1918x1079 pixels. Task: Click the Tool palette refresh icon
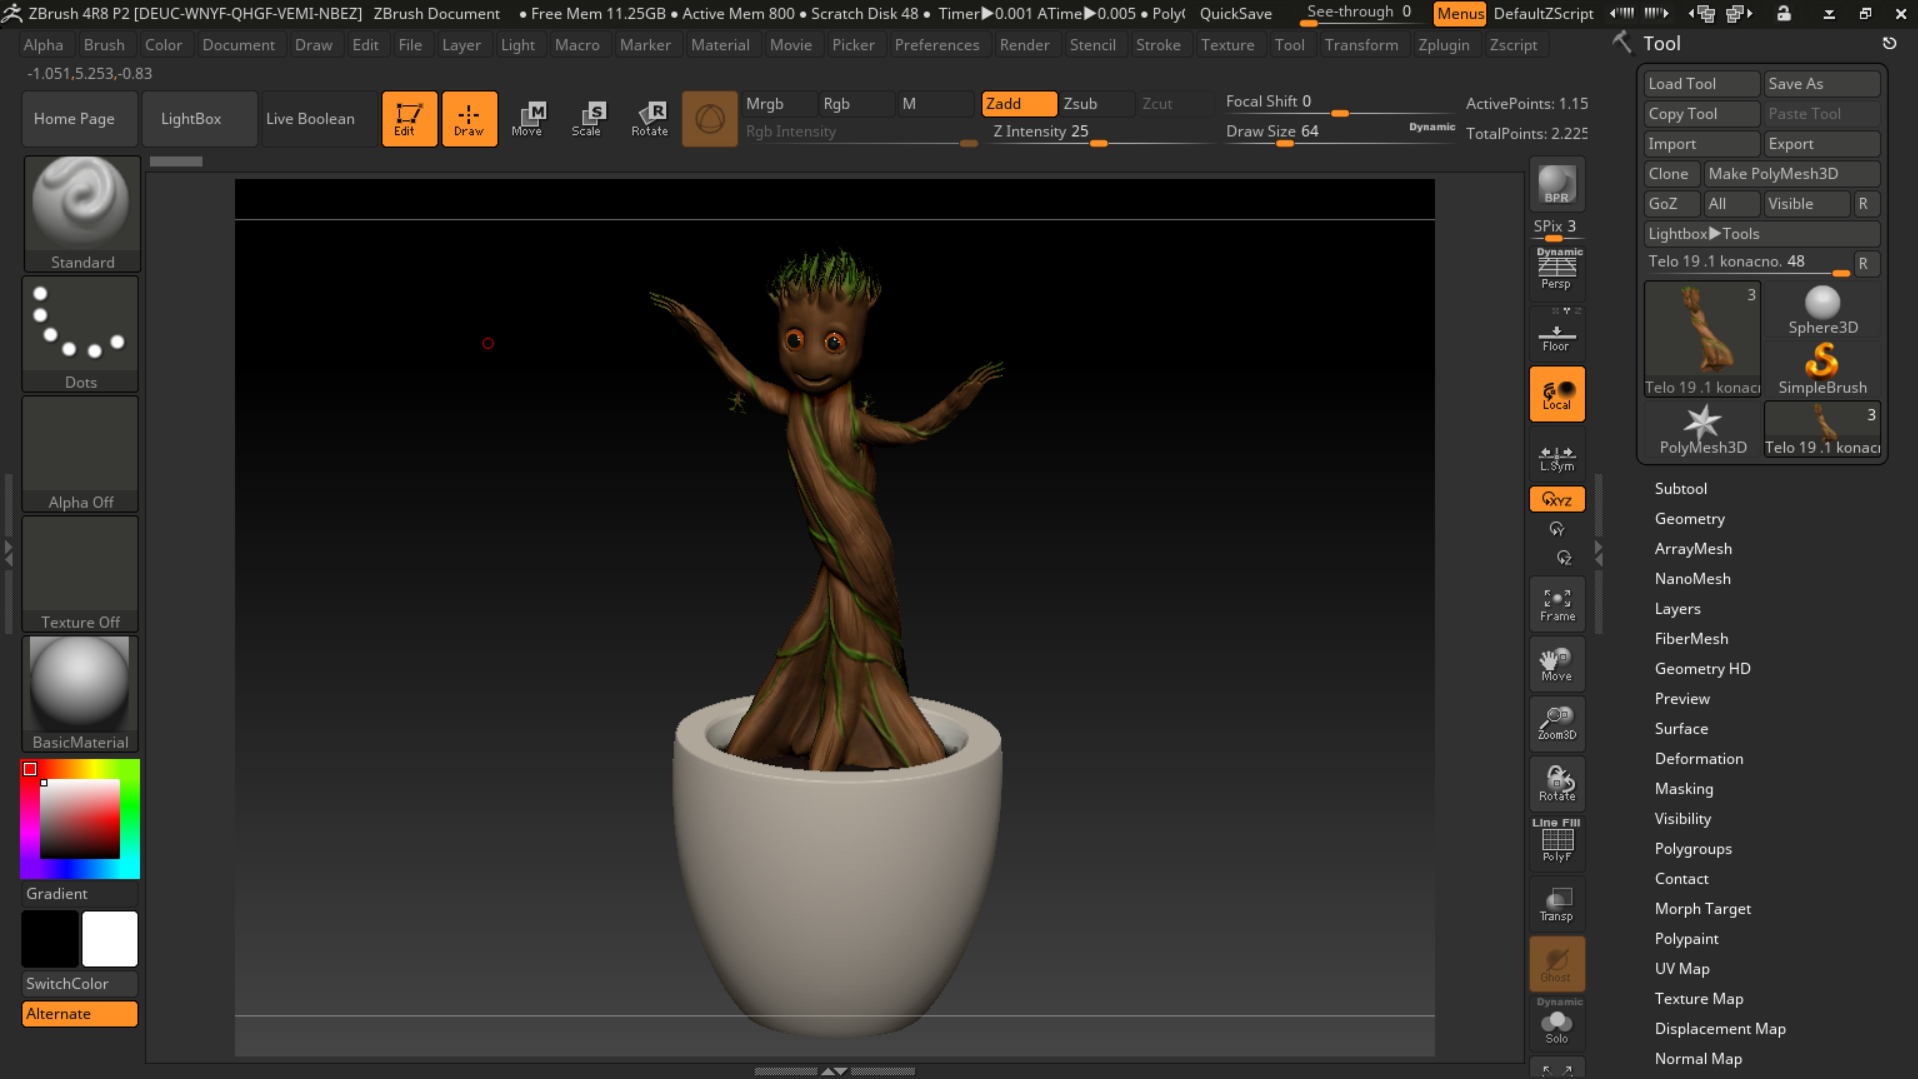tap(1889, 43)
